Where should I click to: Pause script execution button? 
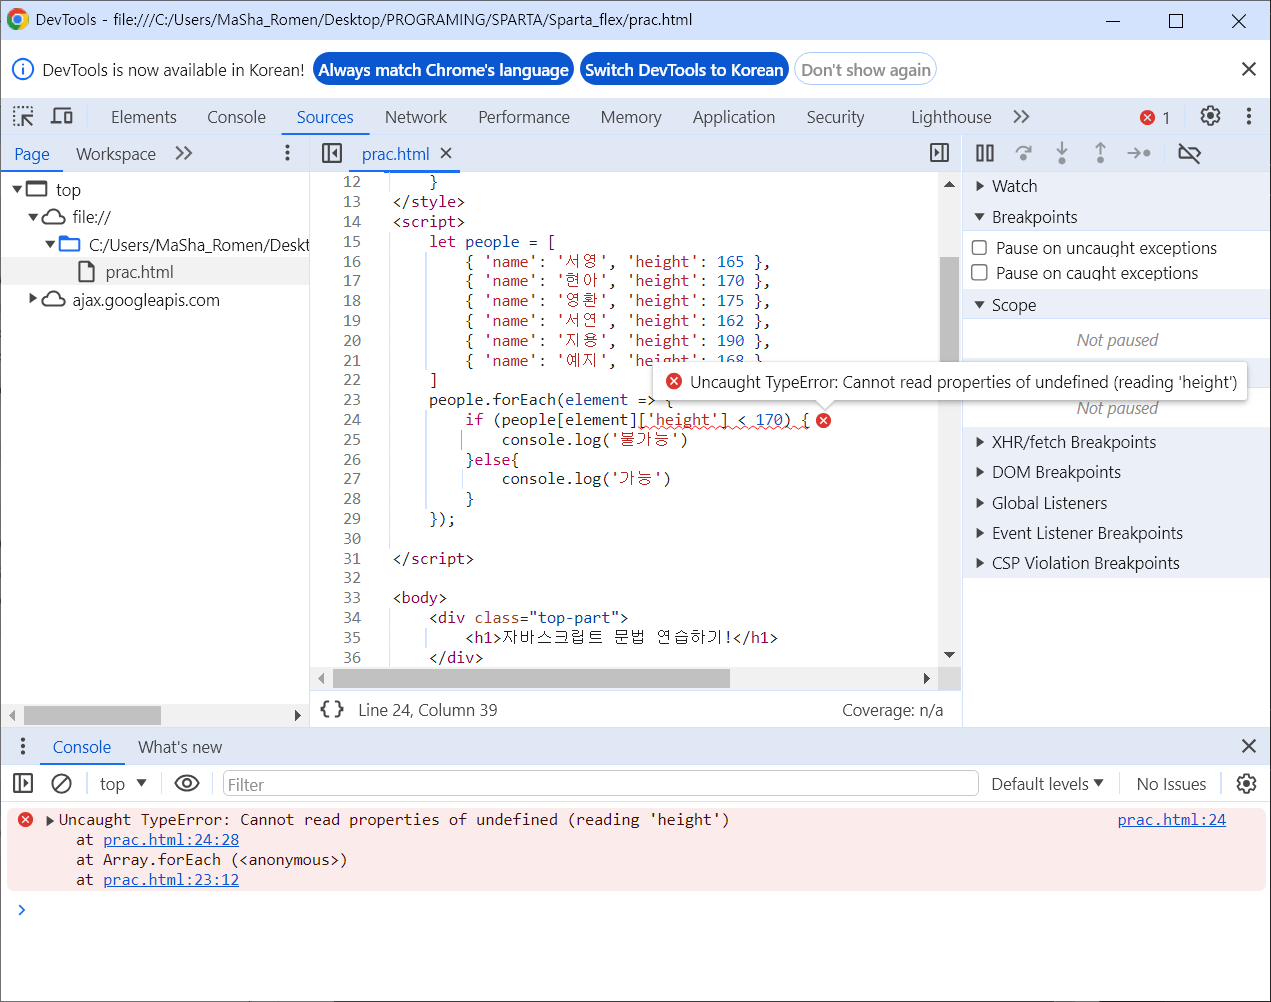tap(985, 153)
